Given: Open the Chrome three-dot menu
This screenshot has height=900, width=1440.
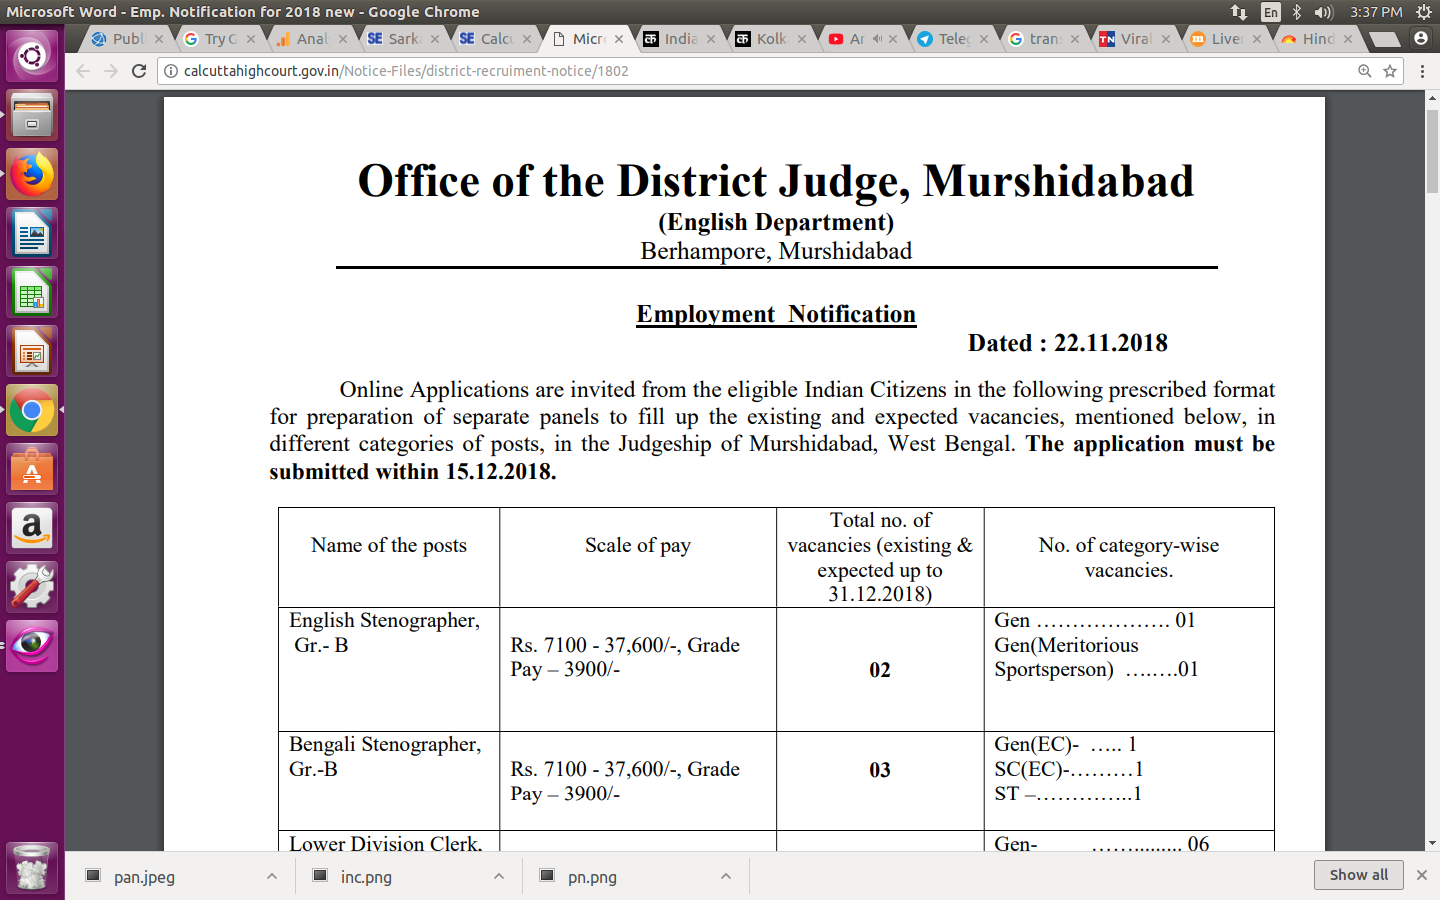Looking at the screenshot, I should 1422,71.
